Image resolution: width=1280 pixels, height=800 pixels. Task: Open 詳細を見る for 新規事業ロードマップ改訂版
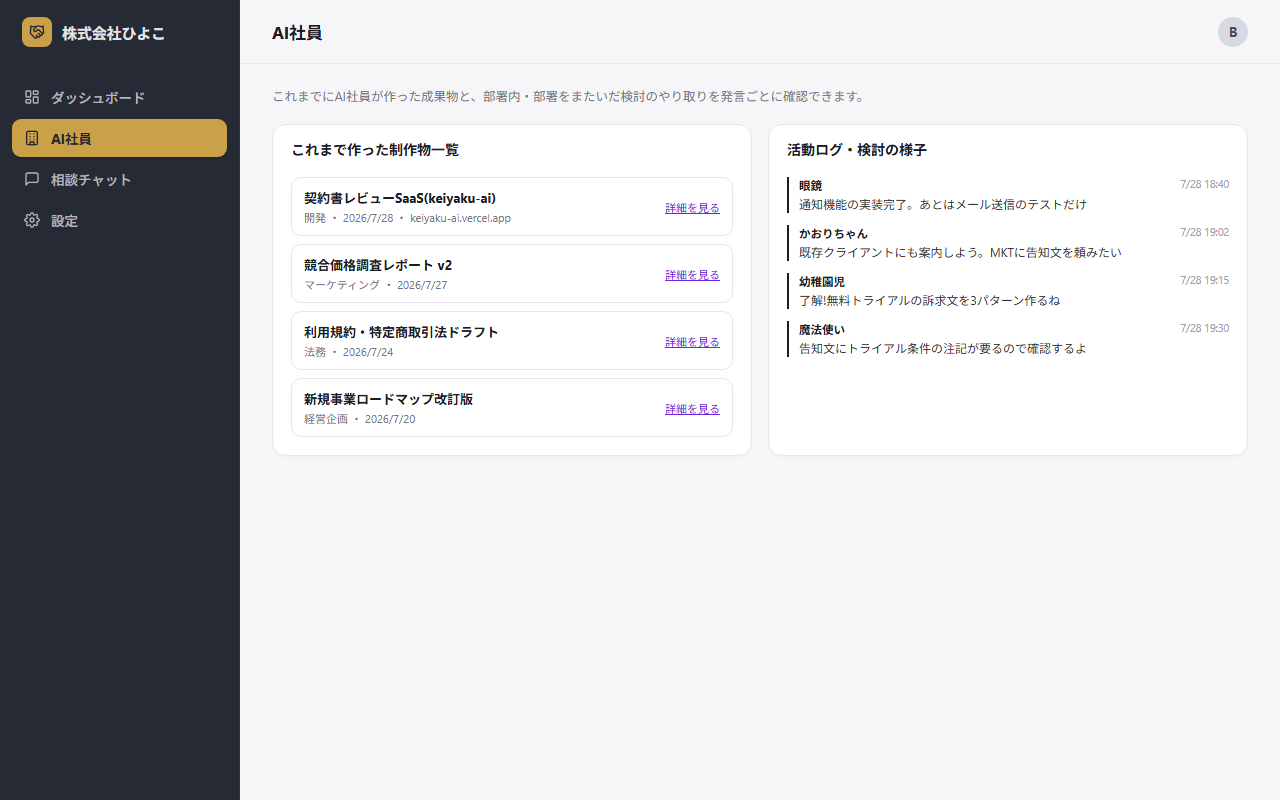tap(692, 409)
